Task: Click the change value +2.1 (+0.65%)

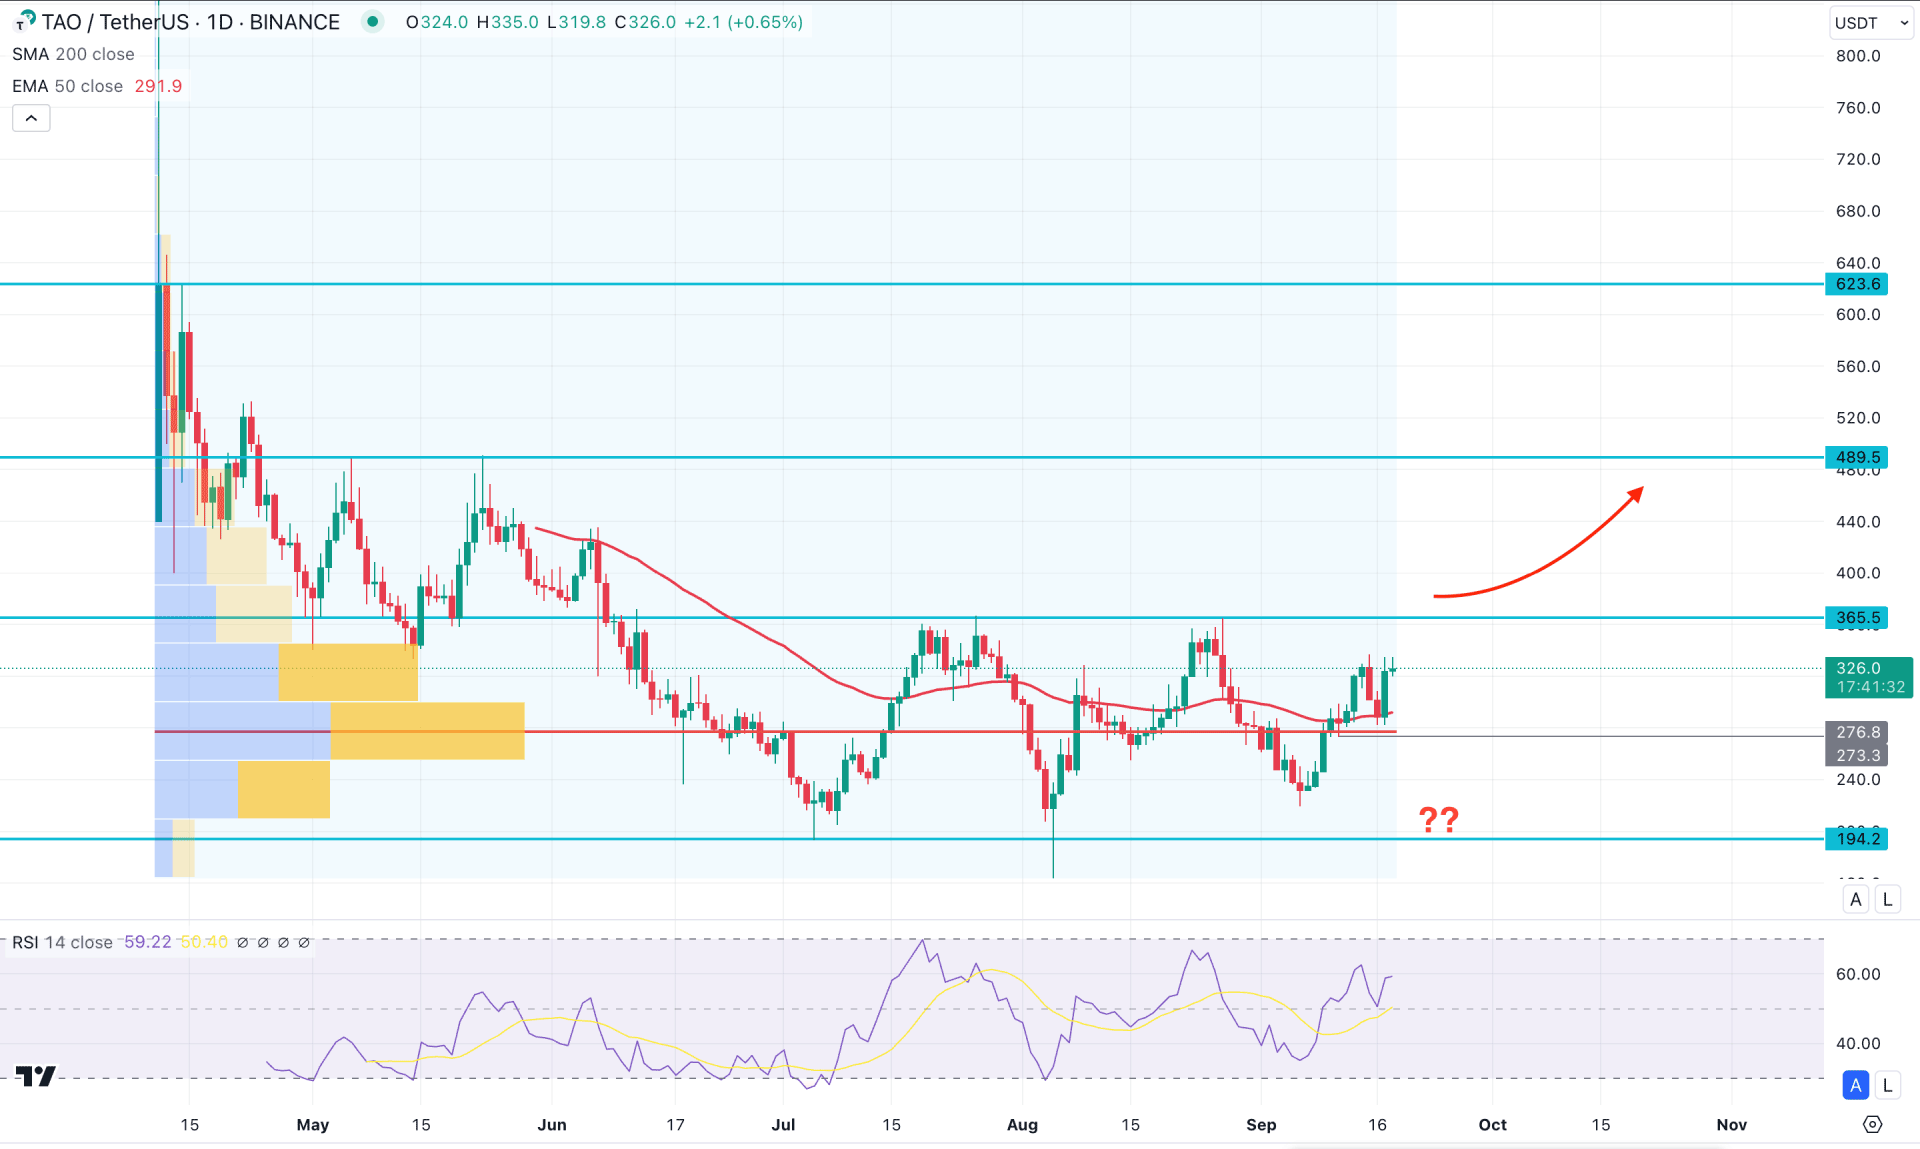Action: (744, 22)
